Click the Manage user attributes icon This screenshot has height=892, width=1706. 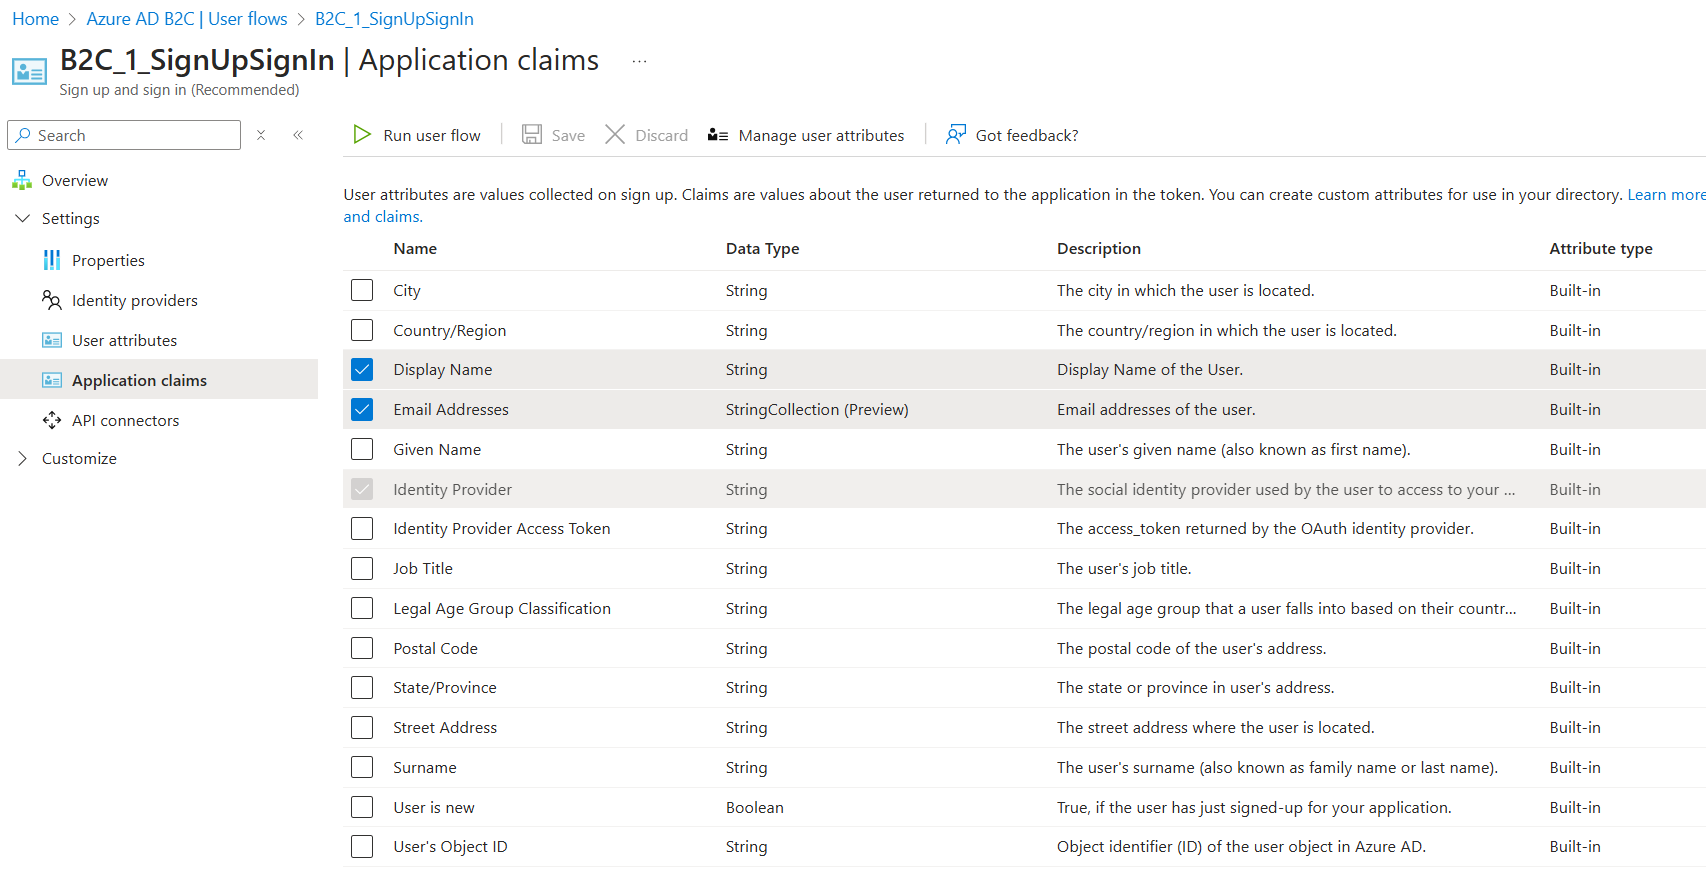717,135
